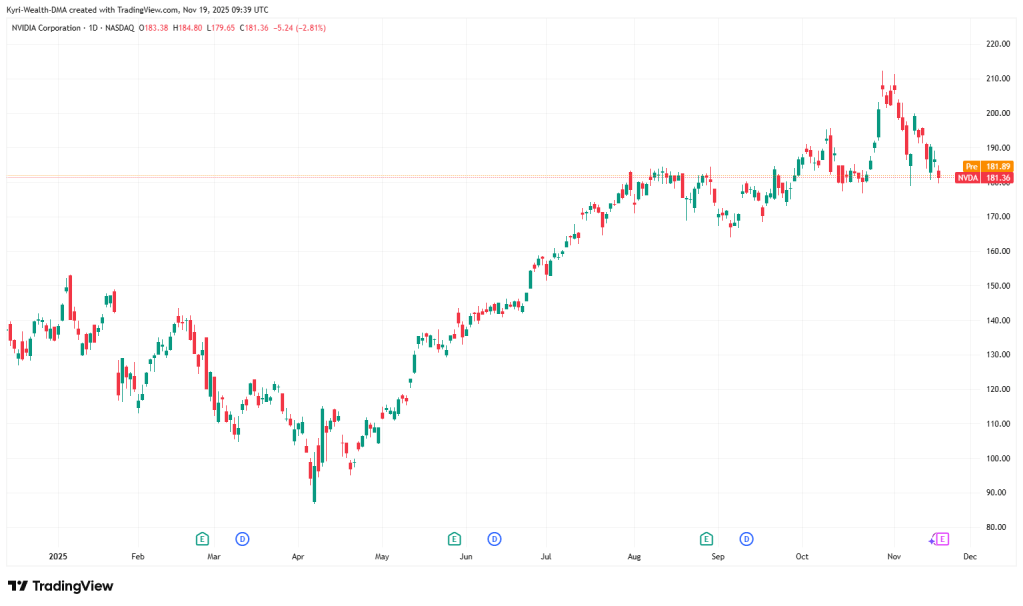The height and width of the screenshot is (606, 1023).
Task: Open the dividend marker after Jun
Action: [494, 539]
